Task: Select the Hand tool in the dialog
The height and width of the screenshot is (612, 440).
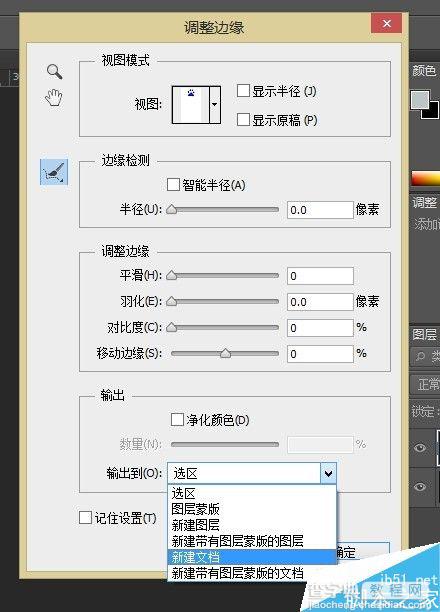Action: [53, 98]
